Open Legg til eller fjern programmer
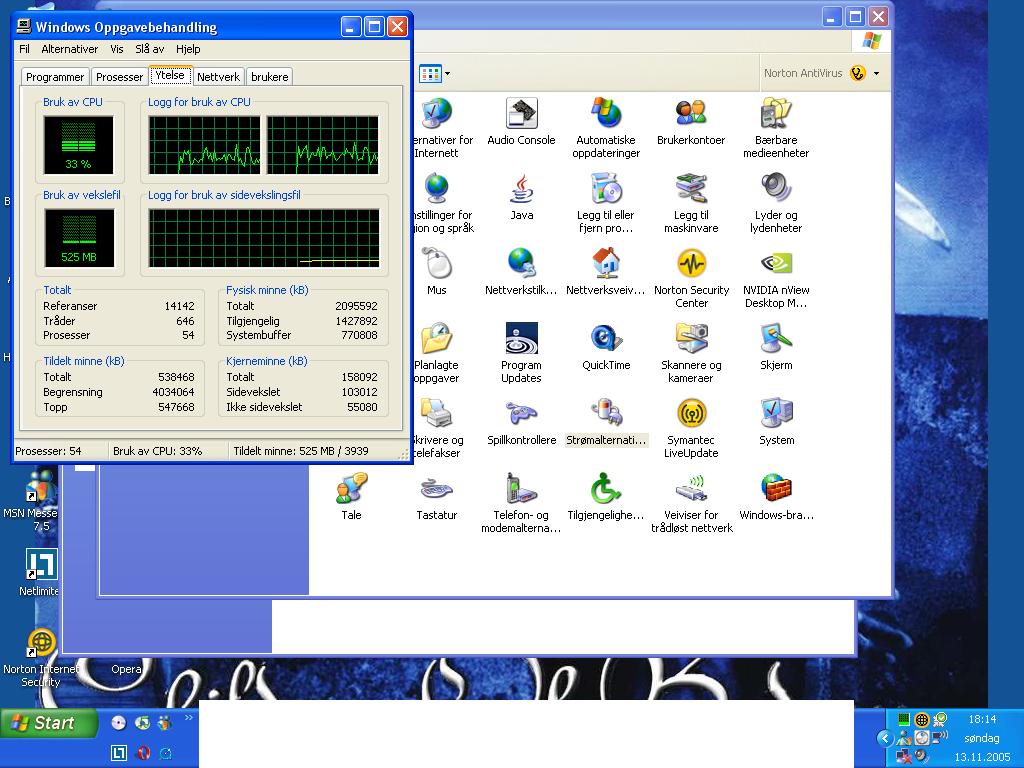The image size is (1024, 768). [606, 203]
